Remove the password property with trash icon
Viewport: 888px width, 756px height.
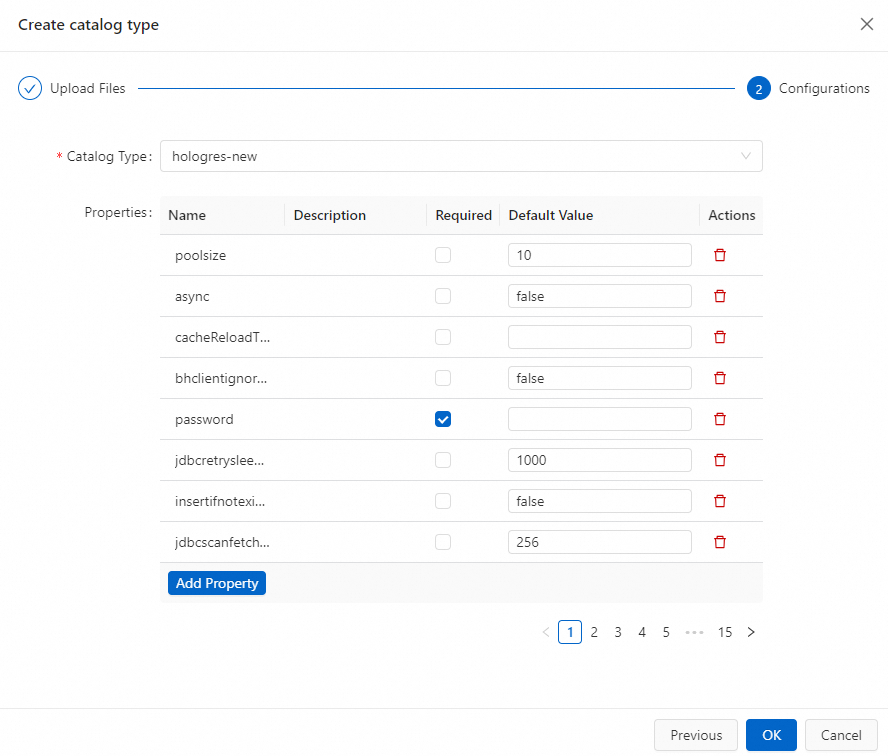click(719, 419)
